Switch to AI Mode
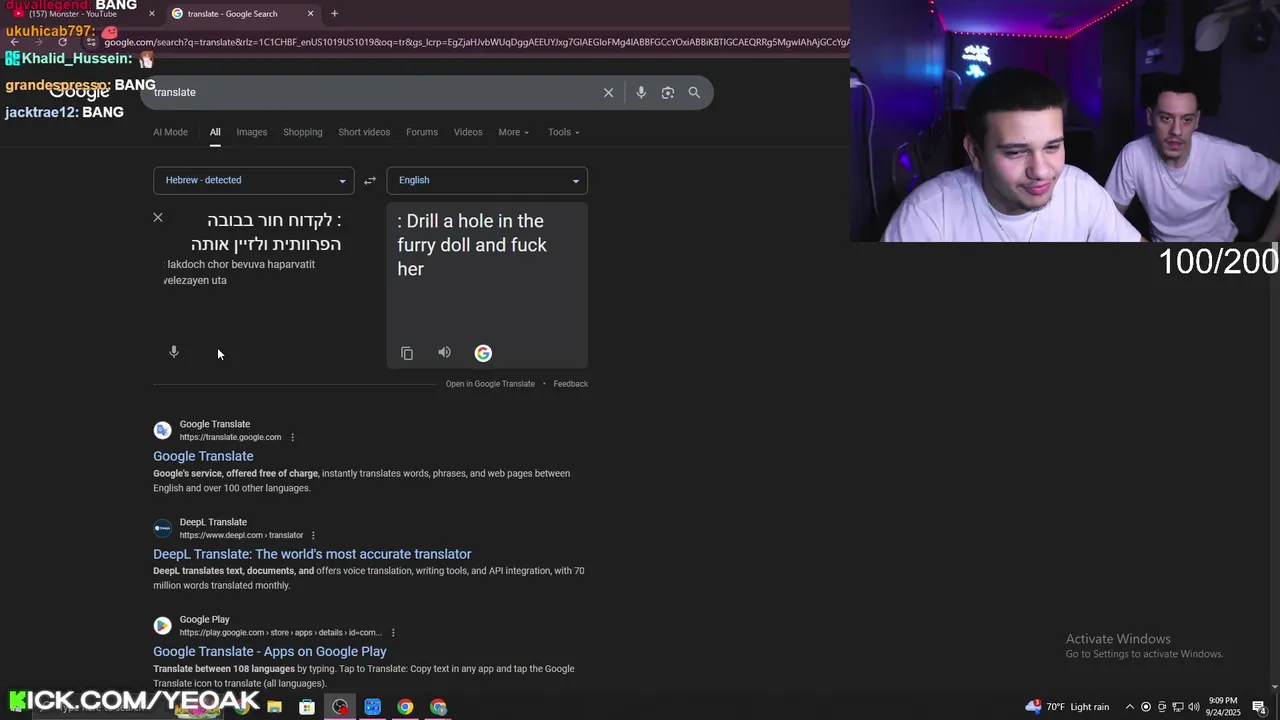This screenshot has width=1280, height=720. 170,132
